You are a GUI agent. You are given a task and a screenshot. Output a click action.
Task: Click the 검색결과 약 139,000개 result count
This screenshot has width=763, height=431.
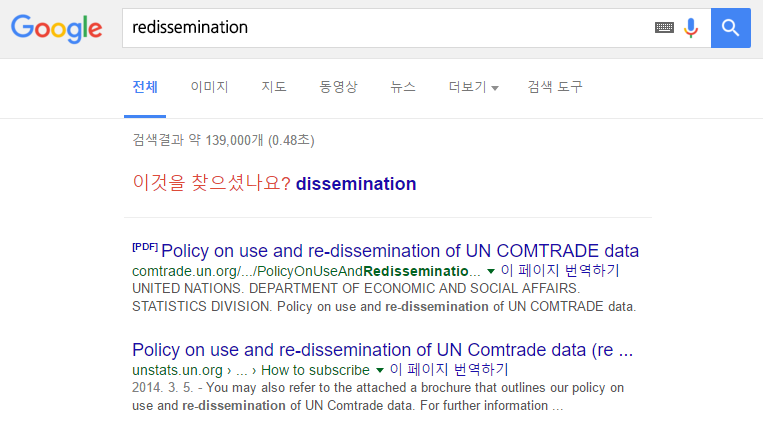click(223, 140)
